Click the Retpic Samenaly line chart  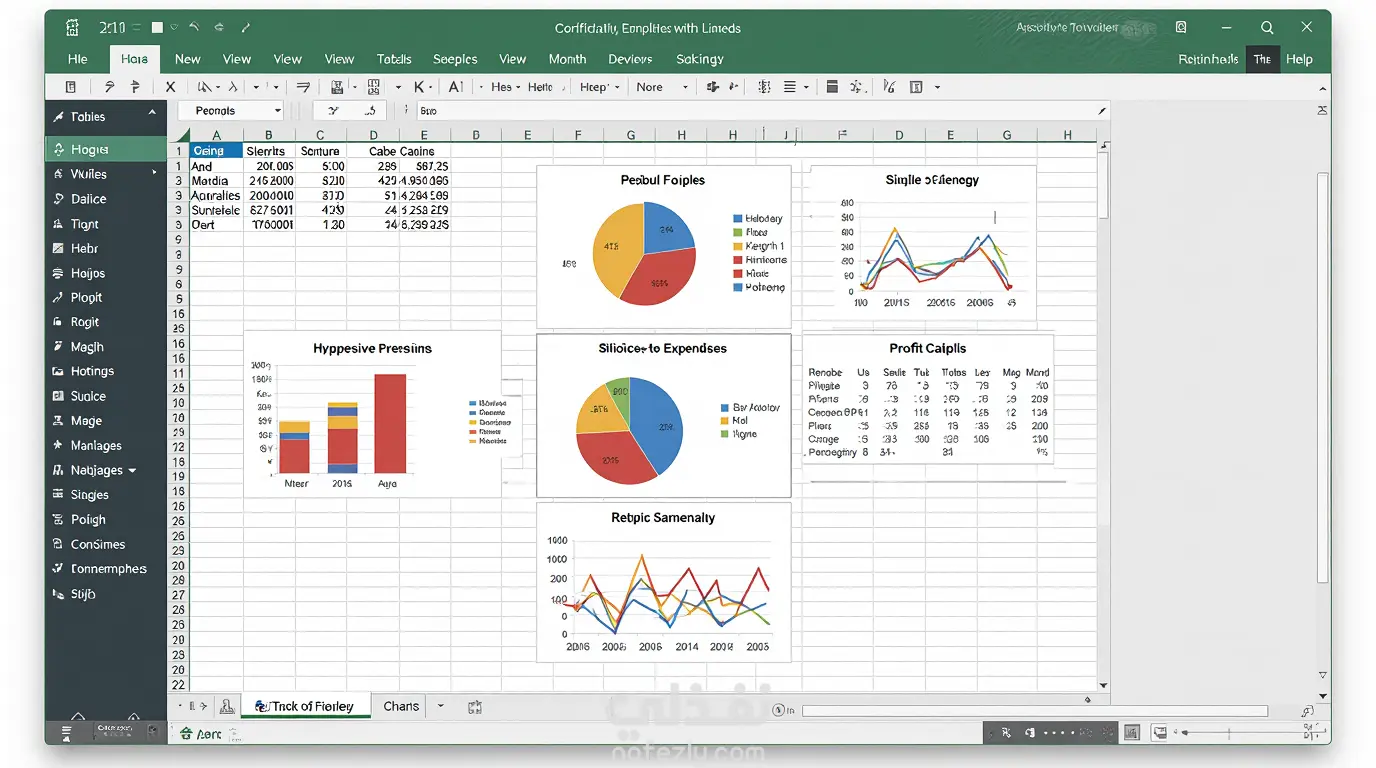click(x=663, y=582)
